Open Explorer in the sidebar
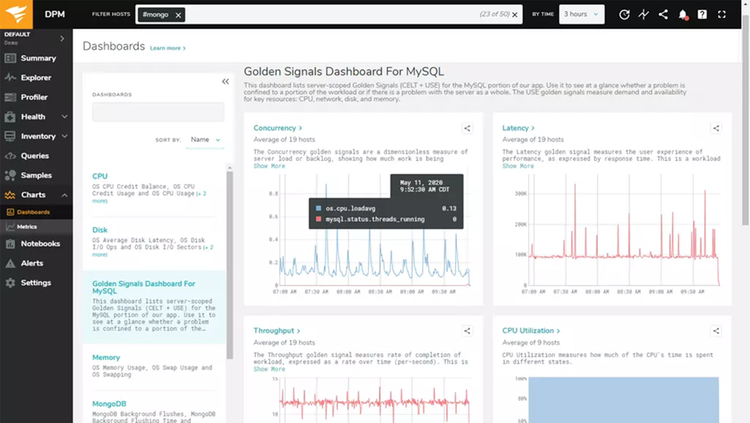The width and height of the screenshot is (750, 423). pos(36,78)
